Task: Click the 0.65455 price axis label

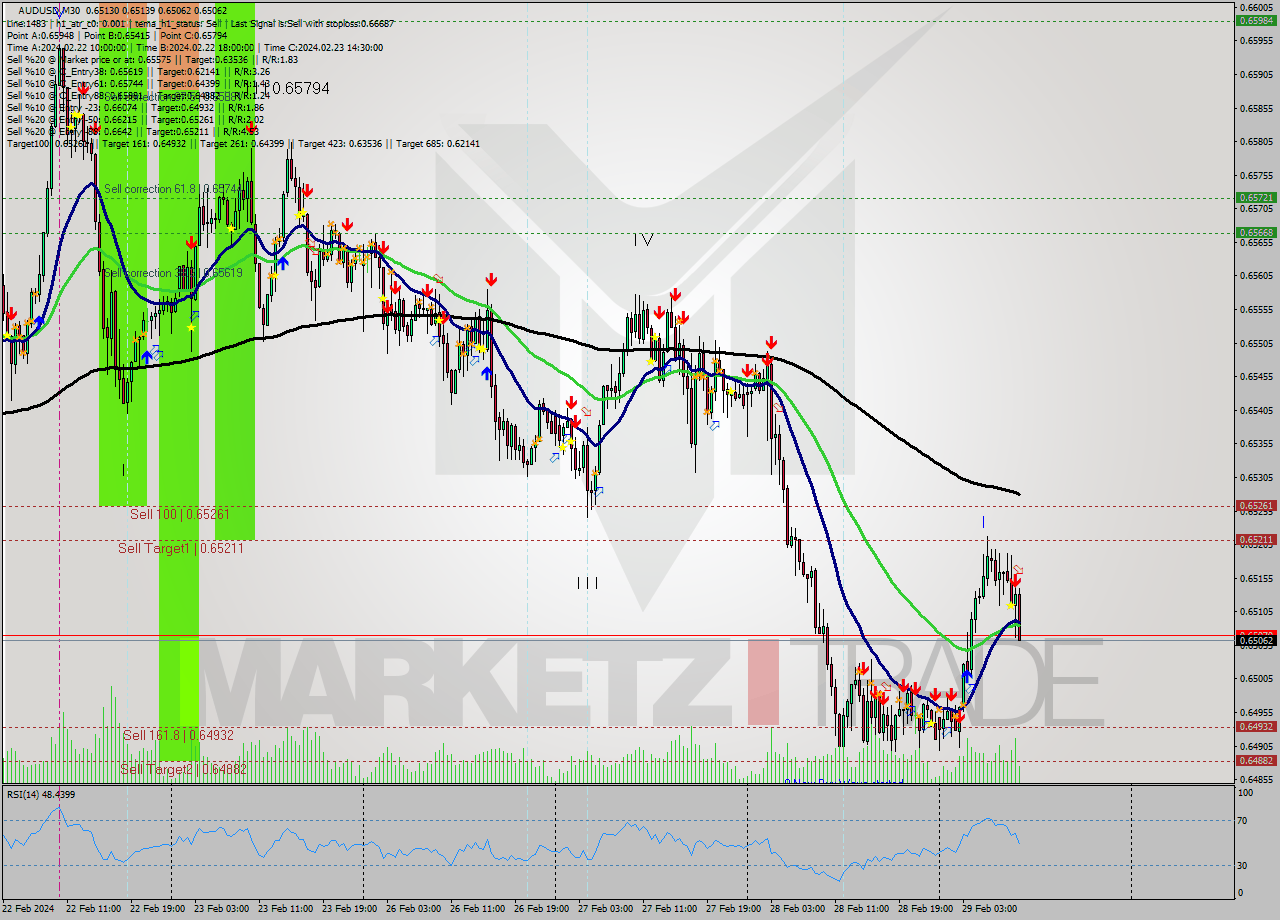Action: tap(1256, 377)
